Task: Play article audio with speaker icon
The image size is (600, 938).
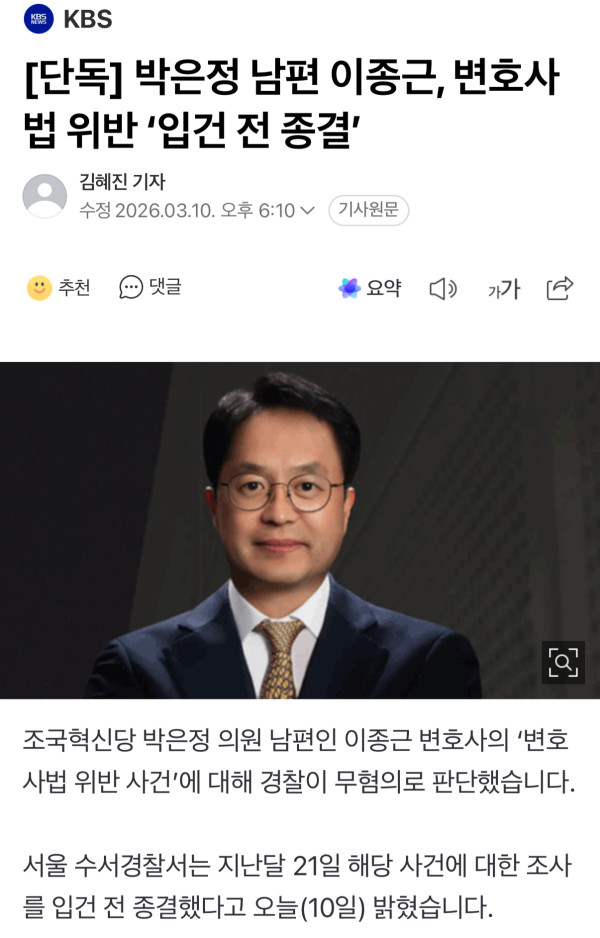Action: point(443,290)
